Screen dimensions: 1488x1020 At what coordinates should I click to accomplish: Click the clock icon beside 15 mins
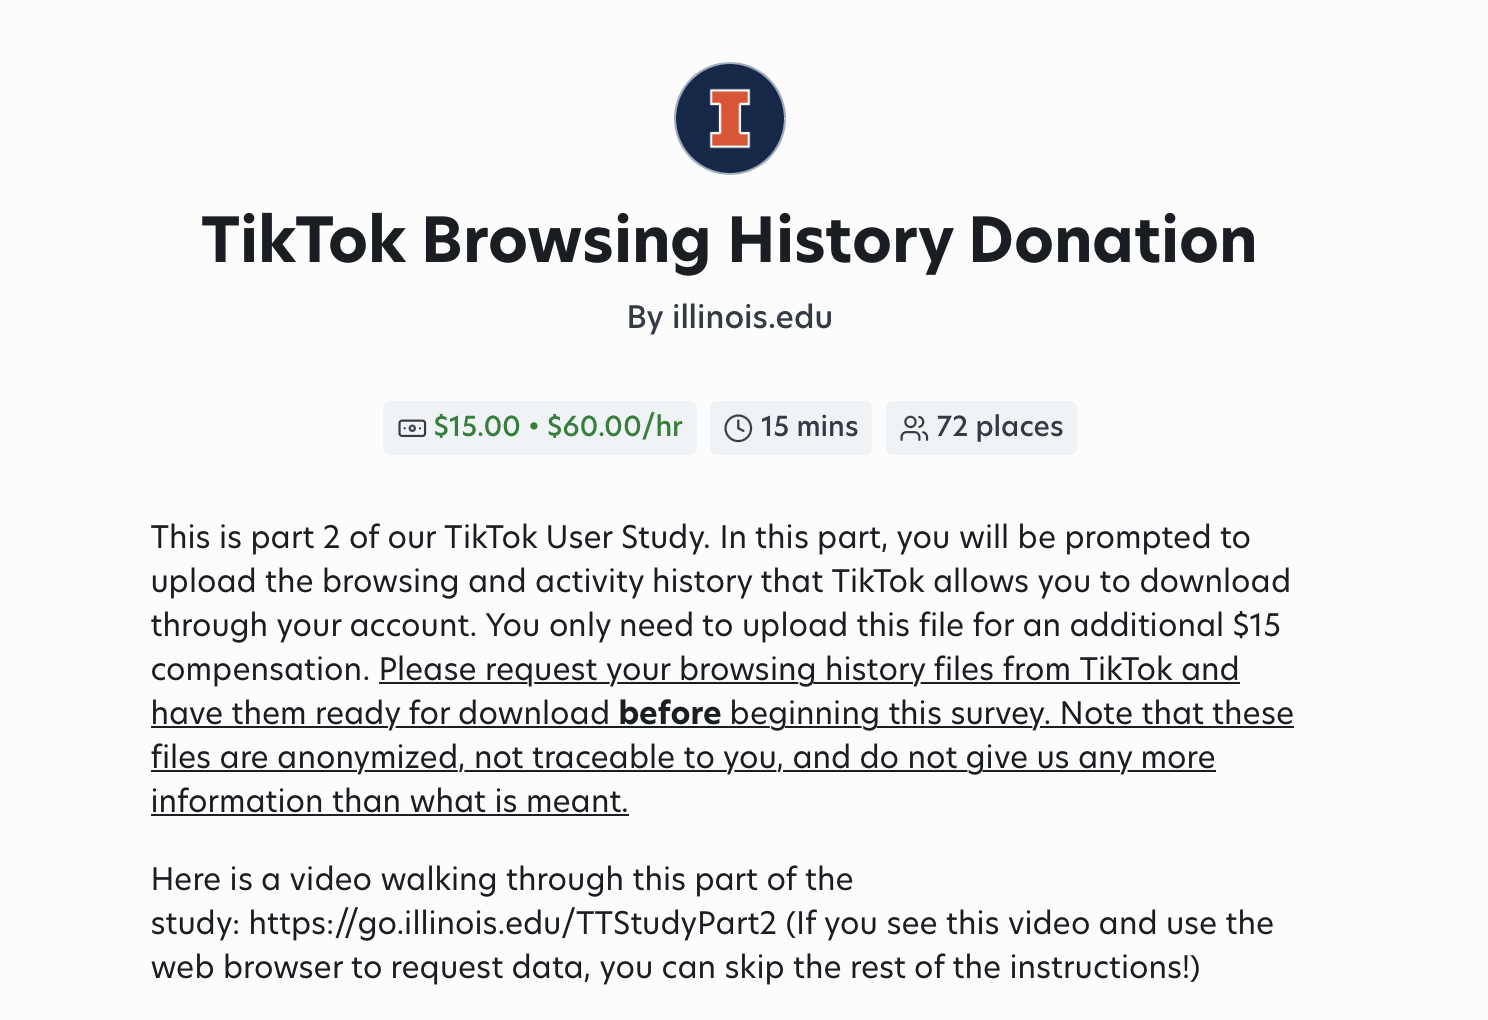[x=738, y=428]
